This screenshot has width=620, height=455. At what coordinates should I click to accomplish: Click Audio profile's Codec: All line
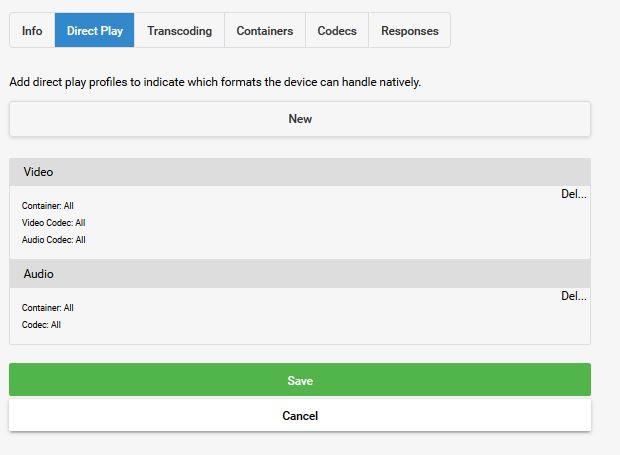tap(42, 325)
